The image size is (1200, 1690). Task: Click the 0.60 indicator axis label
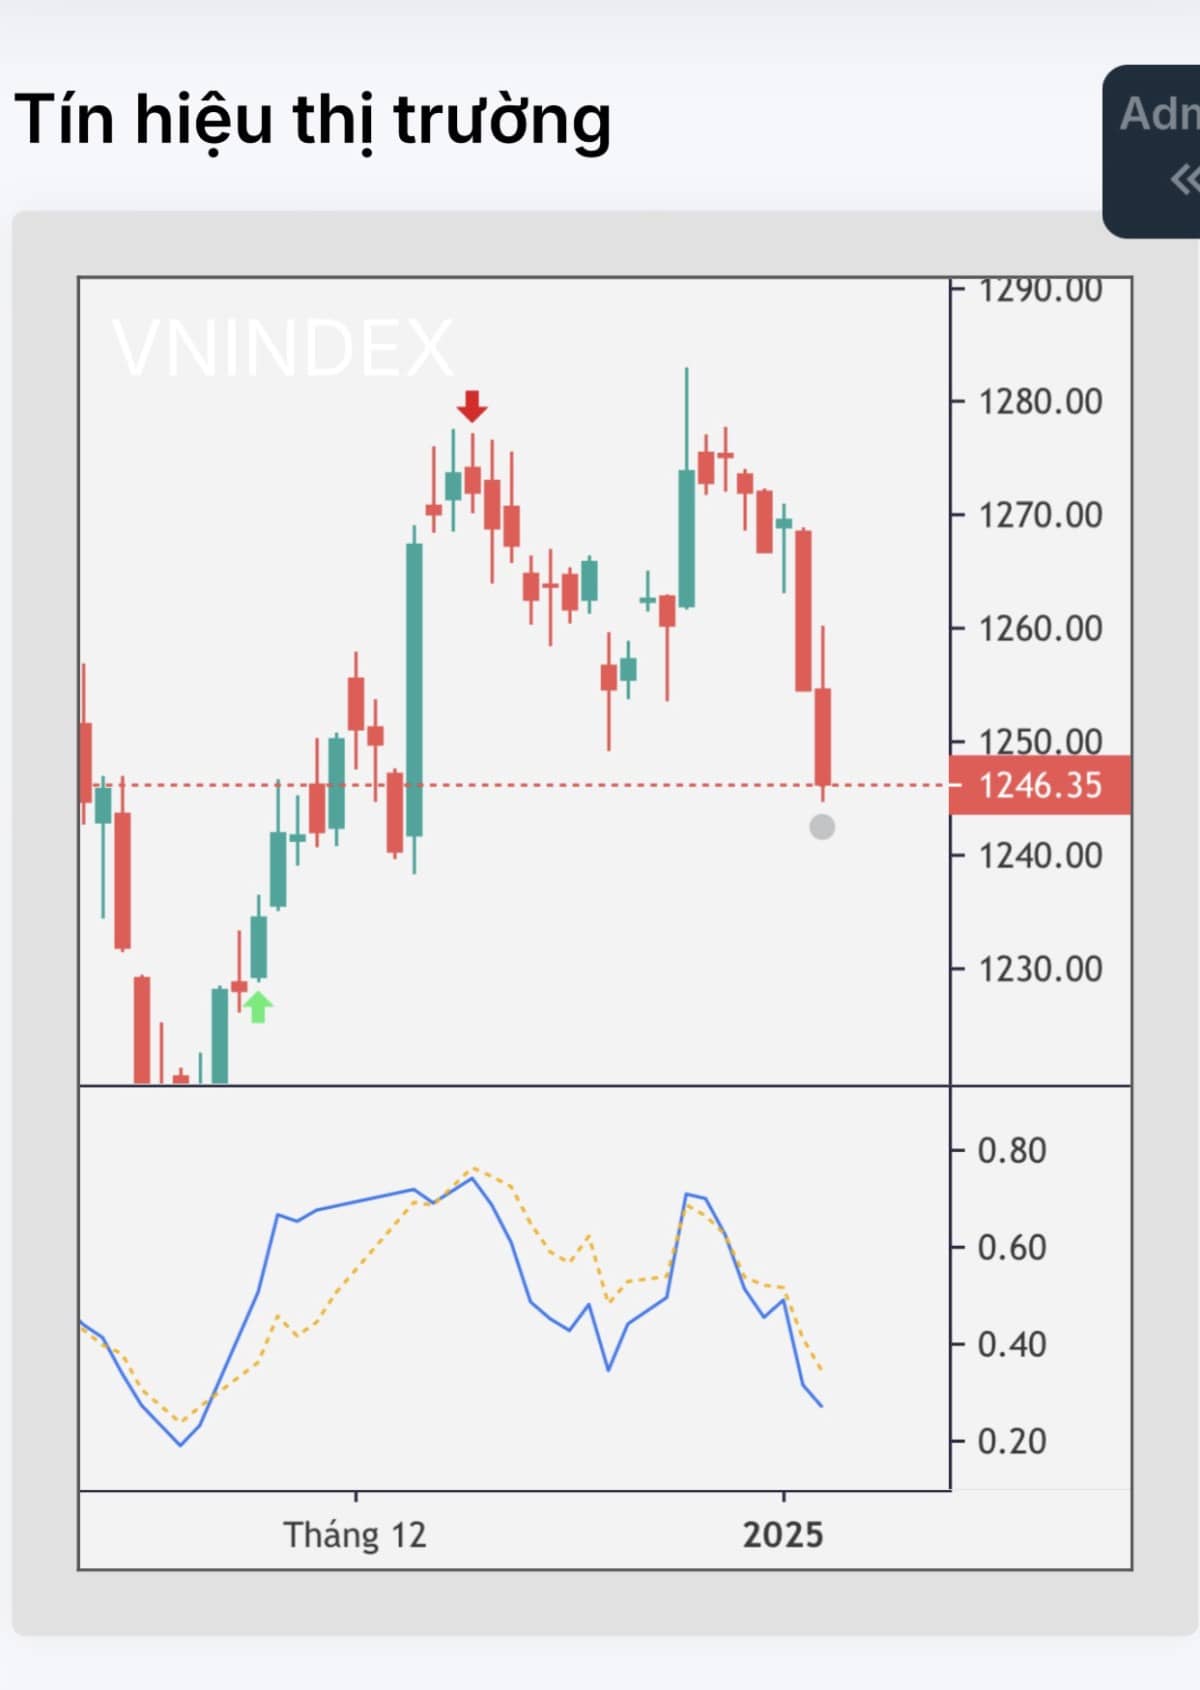[x=1012, y=1248]
